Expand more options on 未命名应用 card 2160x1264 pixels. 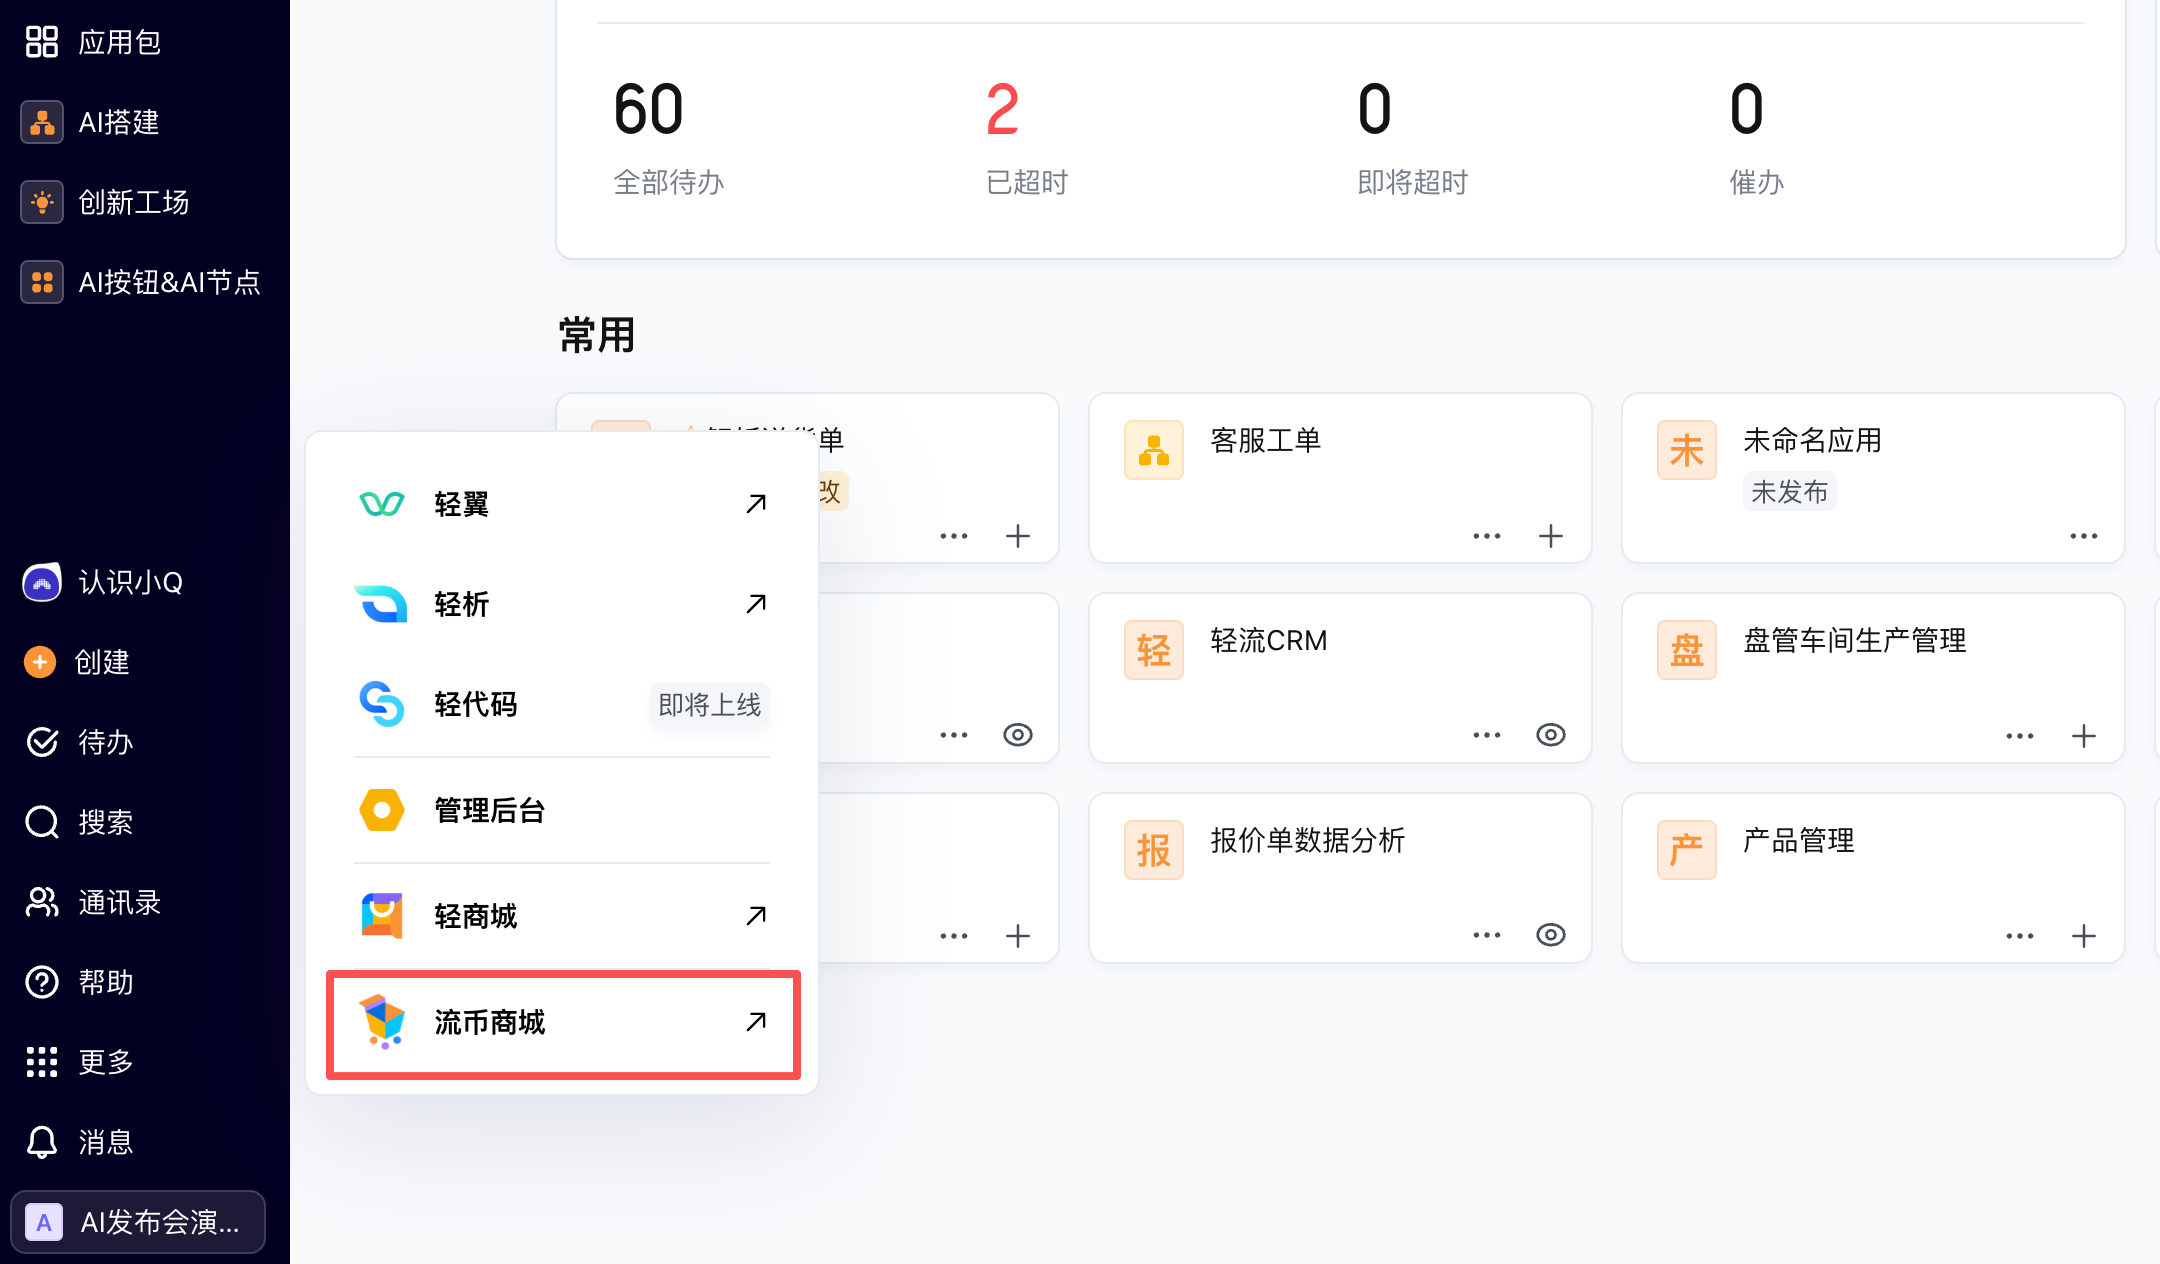click(2084, 536)
